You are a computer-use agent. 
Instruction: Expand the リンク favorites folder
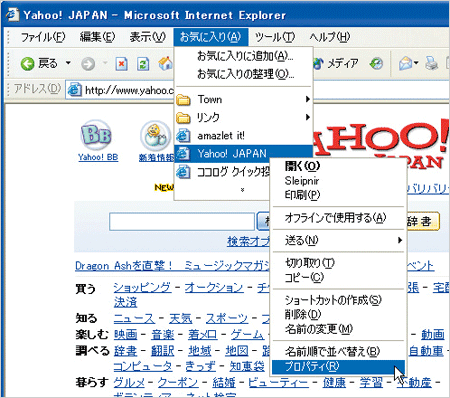point(243,117)
